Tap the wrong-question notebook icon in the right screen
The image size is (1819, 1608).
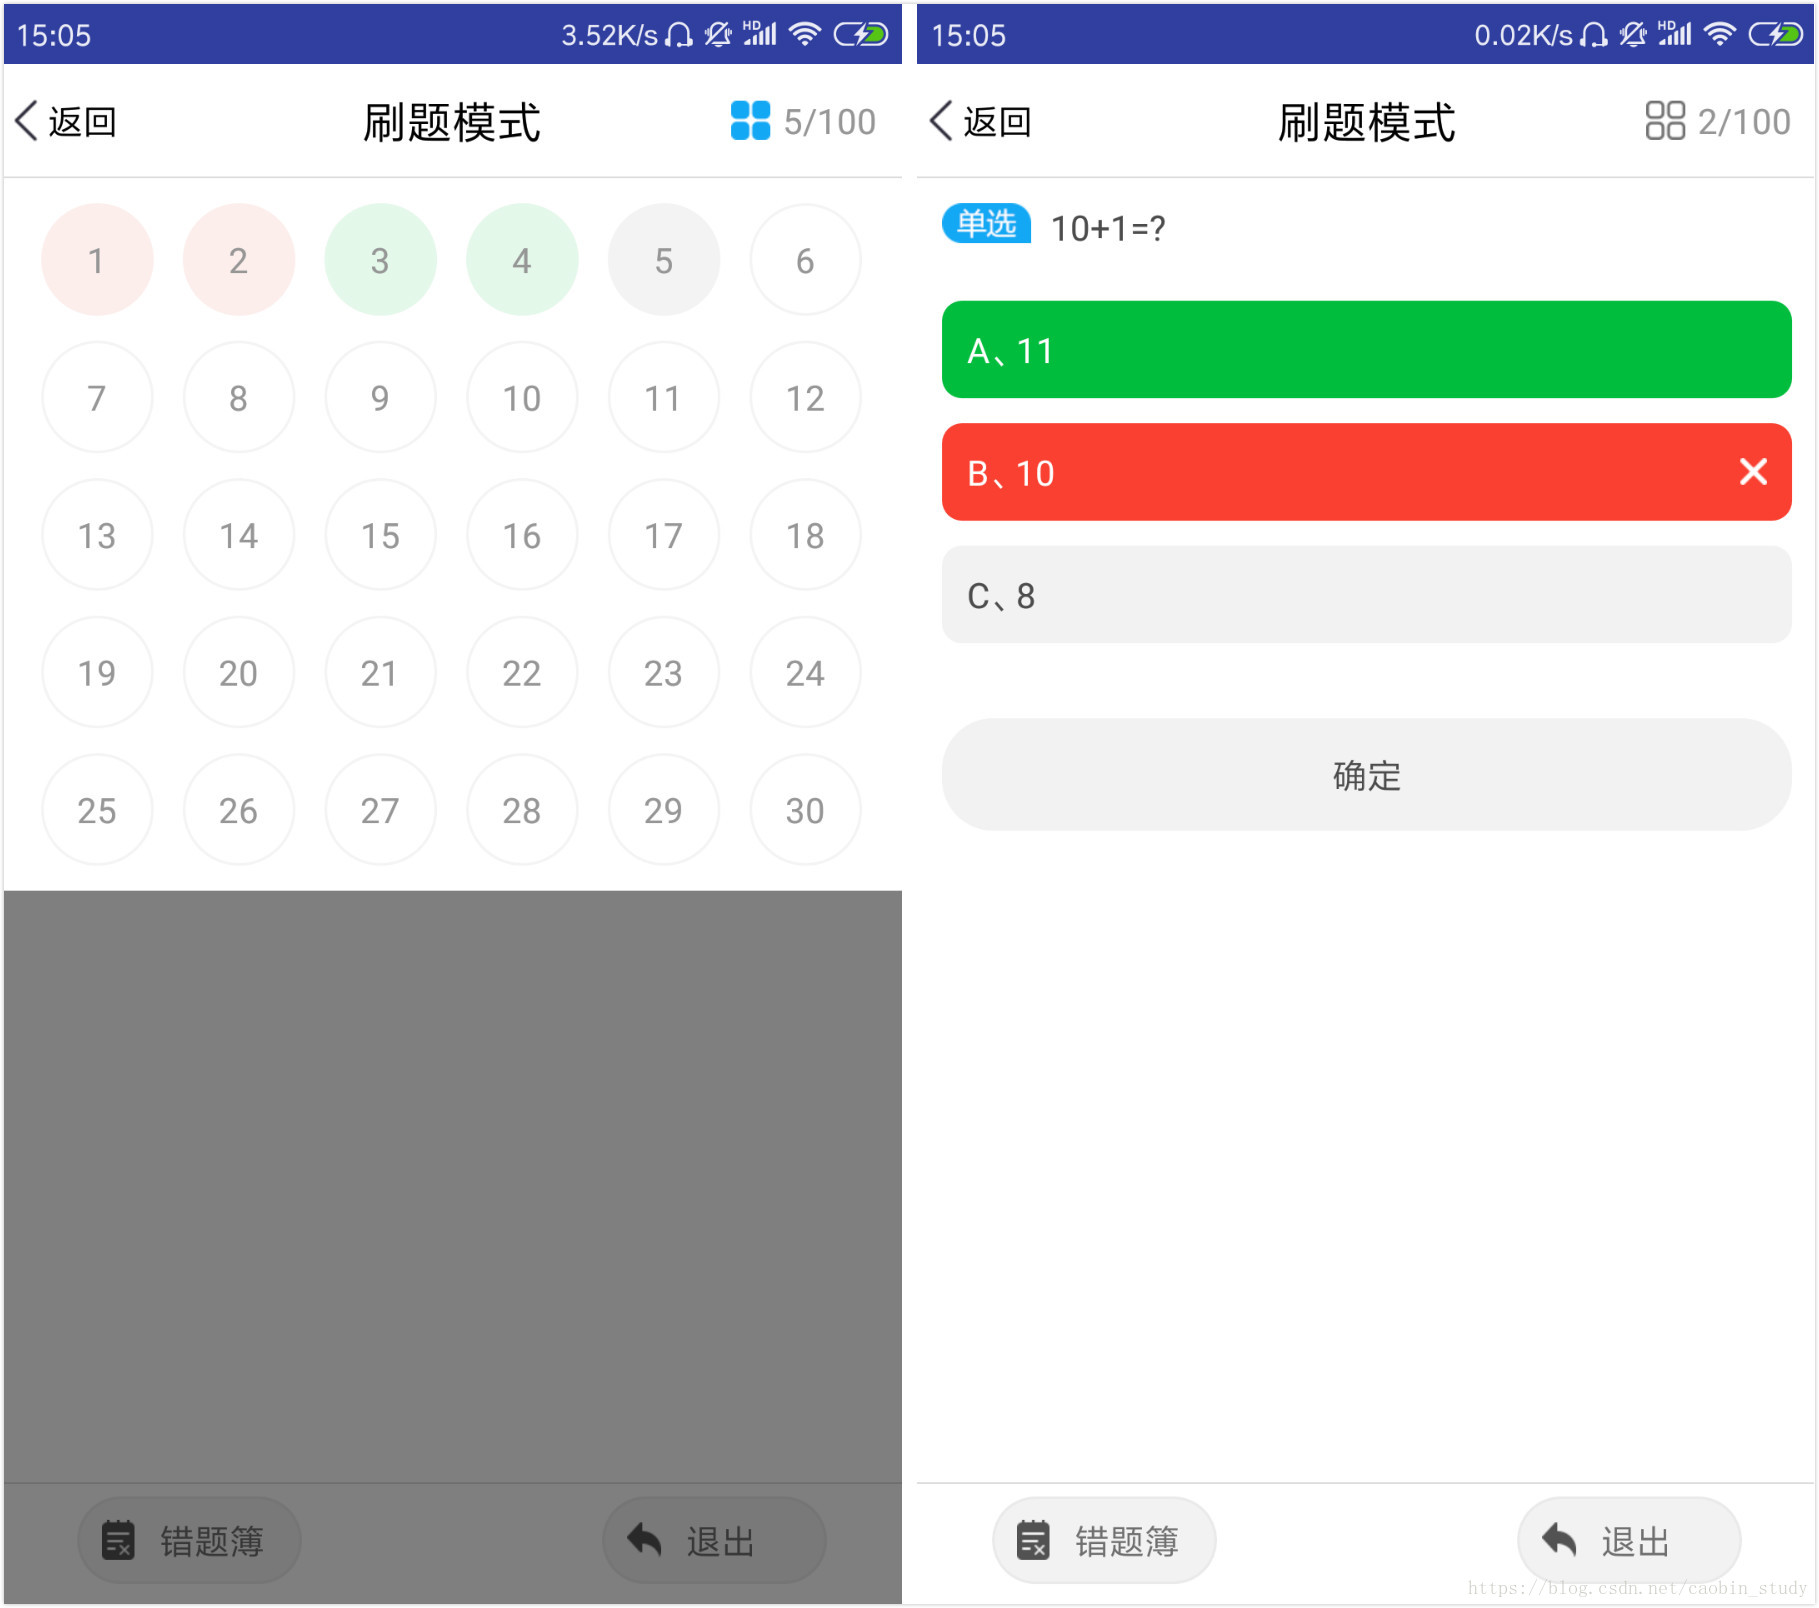tap(1033, 1540)
